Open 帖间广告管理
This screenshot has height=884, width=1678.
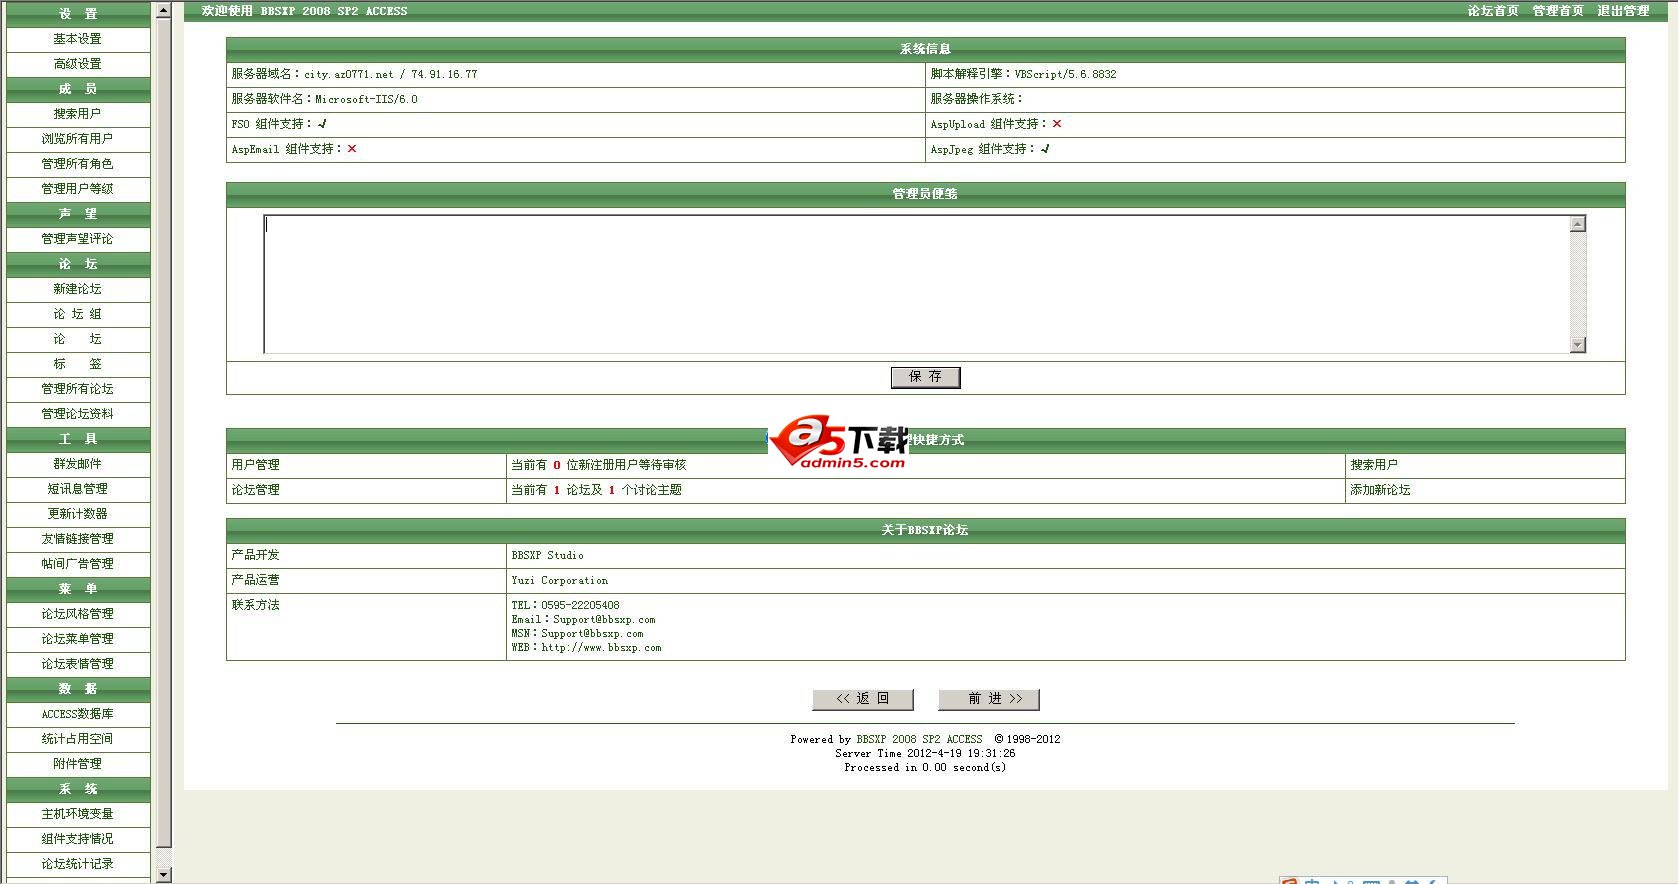click(x=77, y=564)
